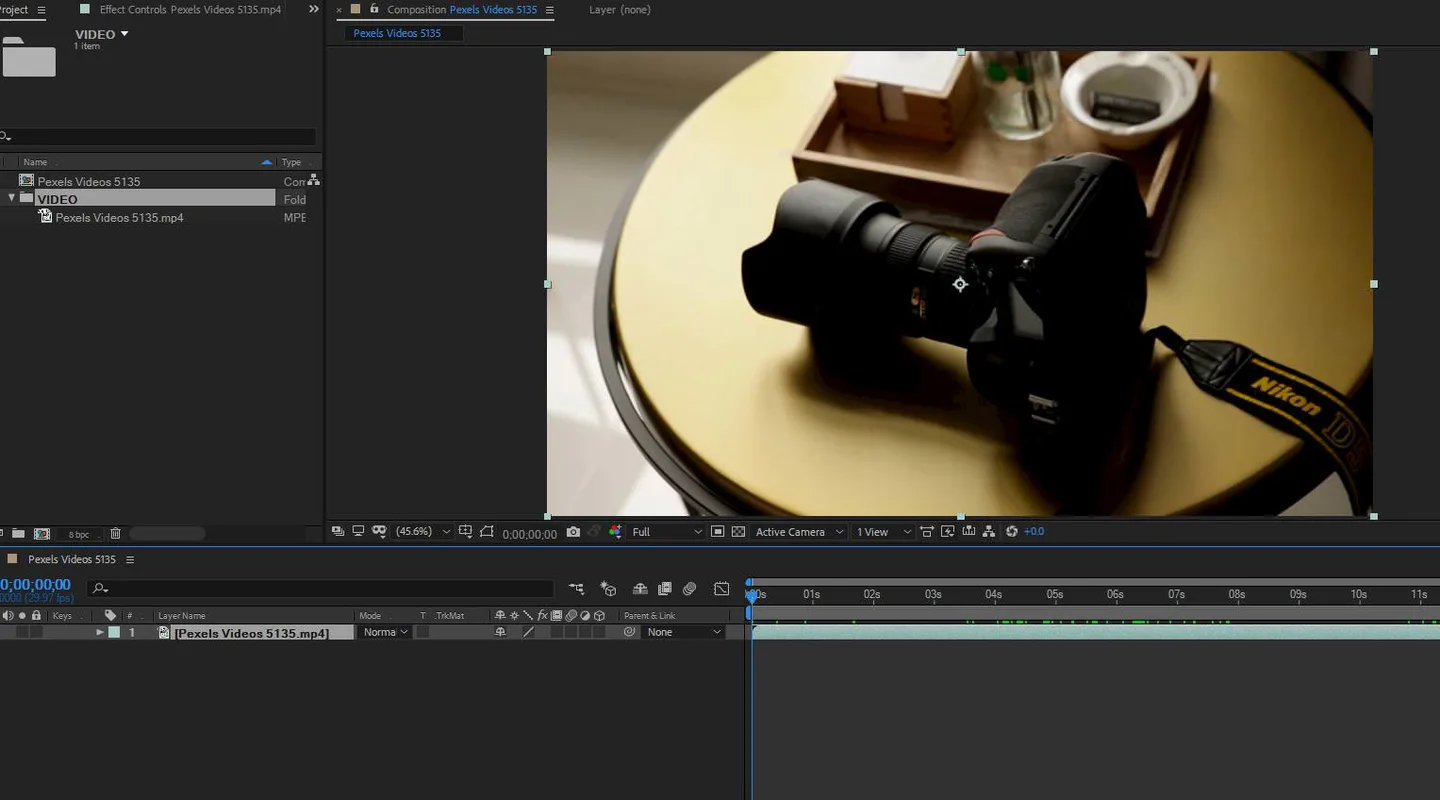The image size is (1440, 800).
Task: Click the Always Preview This View icon
Action: pos(338,532)
